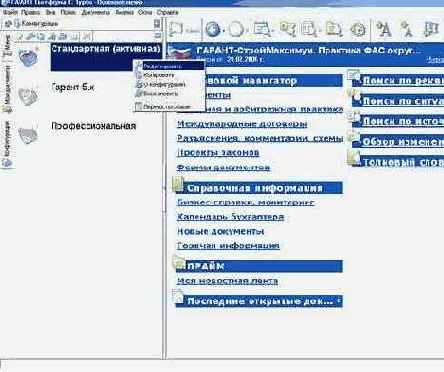Expand the Последние открытые док... section arrow
Screen dimensions: 444x372
(x=338, y=301)
